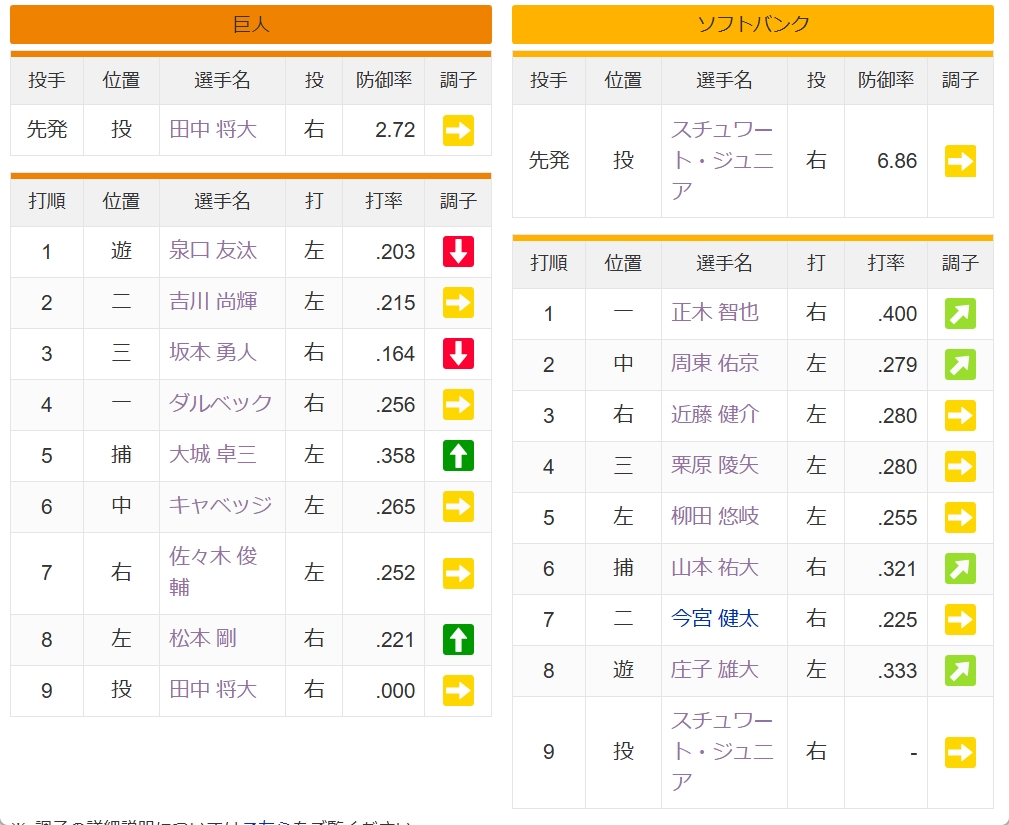Click the 巨人 team header bar

pyautogui.click(x=251, y=24)
